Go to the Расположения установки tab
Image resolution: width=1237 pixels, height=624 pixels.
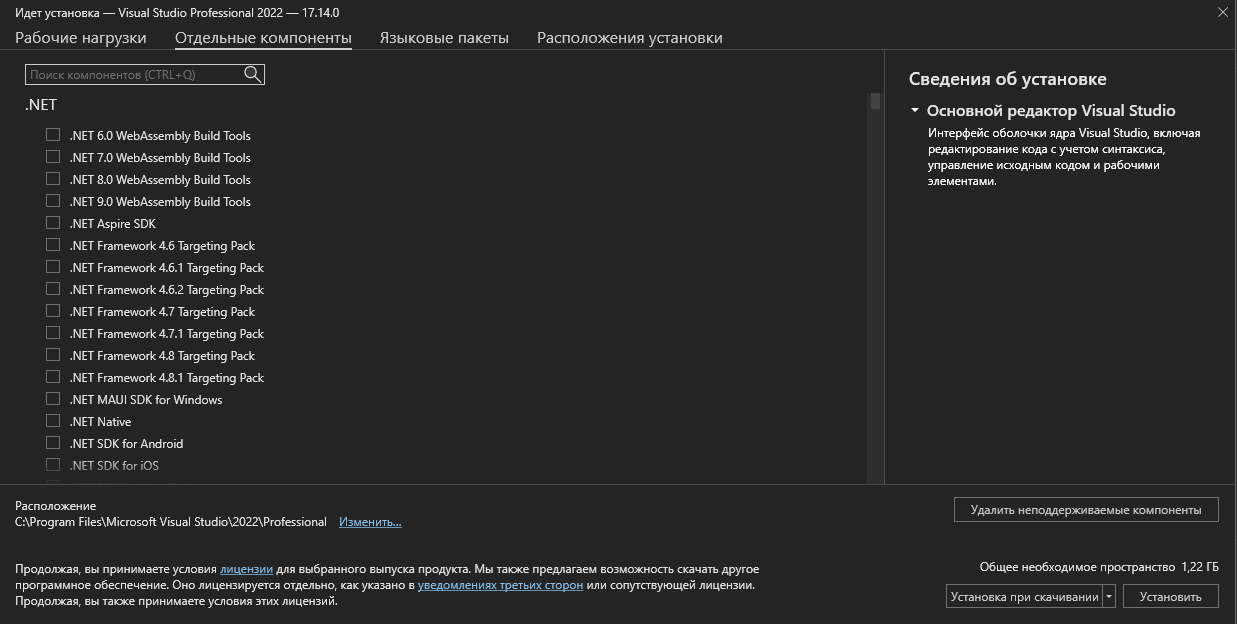(629, 38)
